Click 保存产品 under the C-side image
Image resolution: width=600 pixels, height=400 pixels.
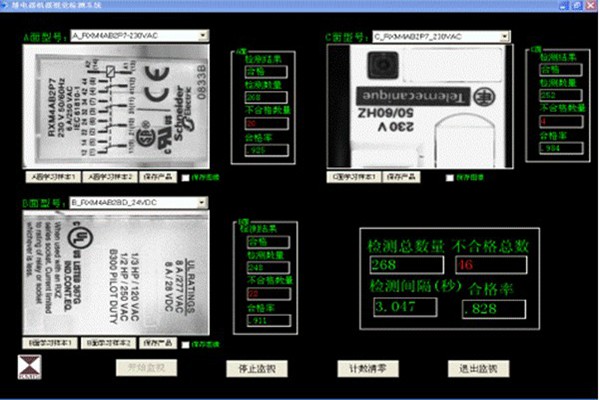[x=401, y=177]
